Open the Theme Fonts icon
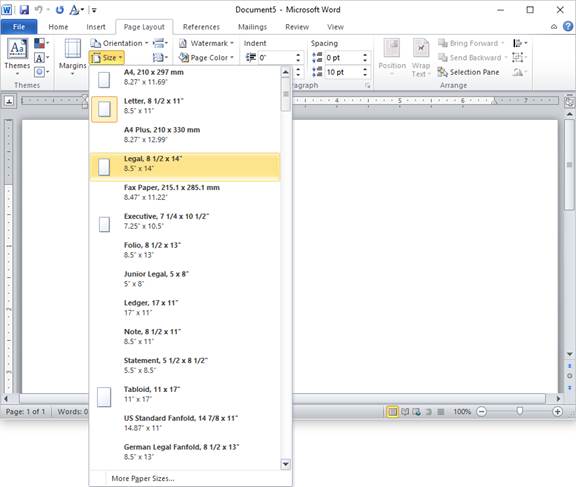Screen dimensions: 576x487 click(x=41, y=58)
